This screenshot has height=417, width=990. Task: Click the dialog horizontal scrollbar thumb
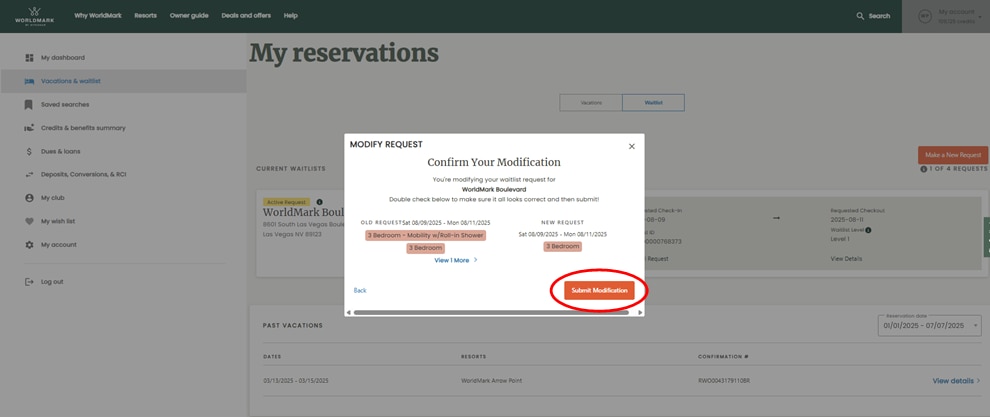click(x=491, y=312)
